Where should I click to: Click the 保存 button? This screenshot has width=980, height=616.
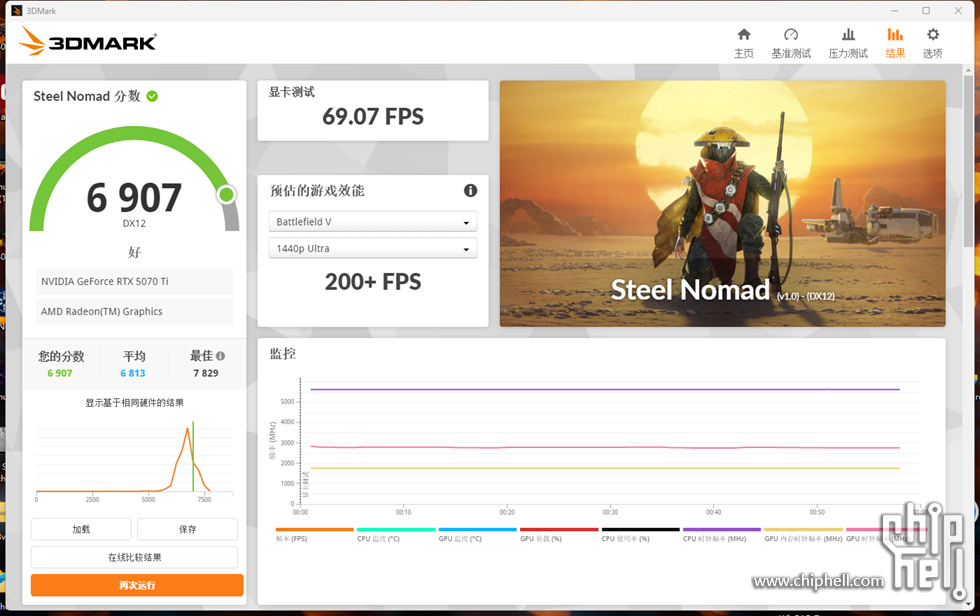point(188,529)
